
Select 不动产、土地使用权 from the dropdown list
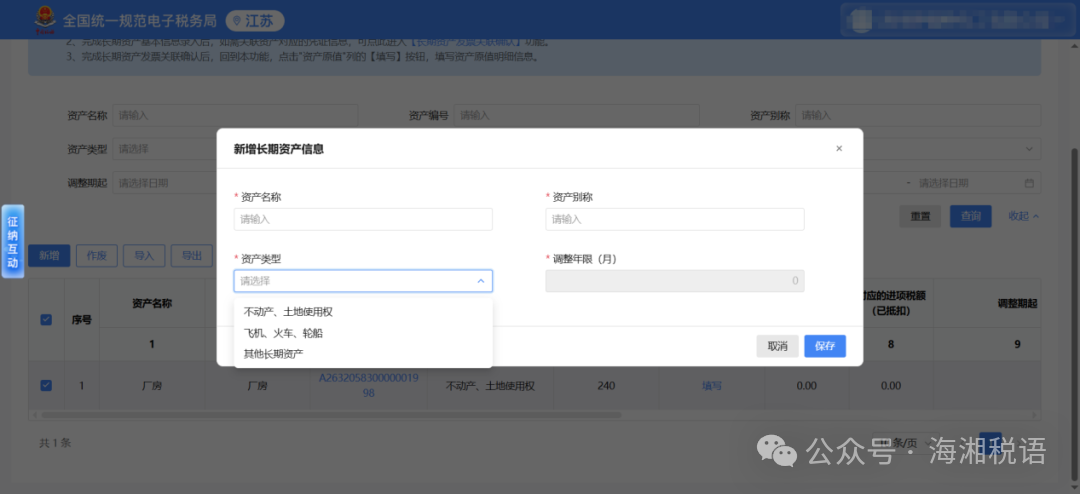tap(288, 312)
